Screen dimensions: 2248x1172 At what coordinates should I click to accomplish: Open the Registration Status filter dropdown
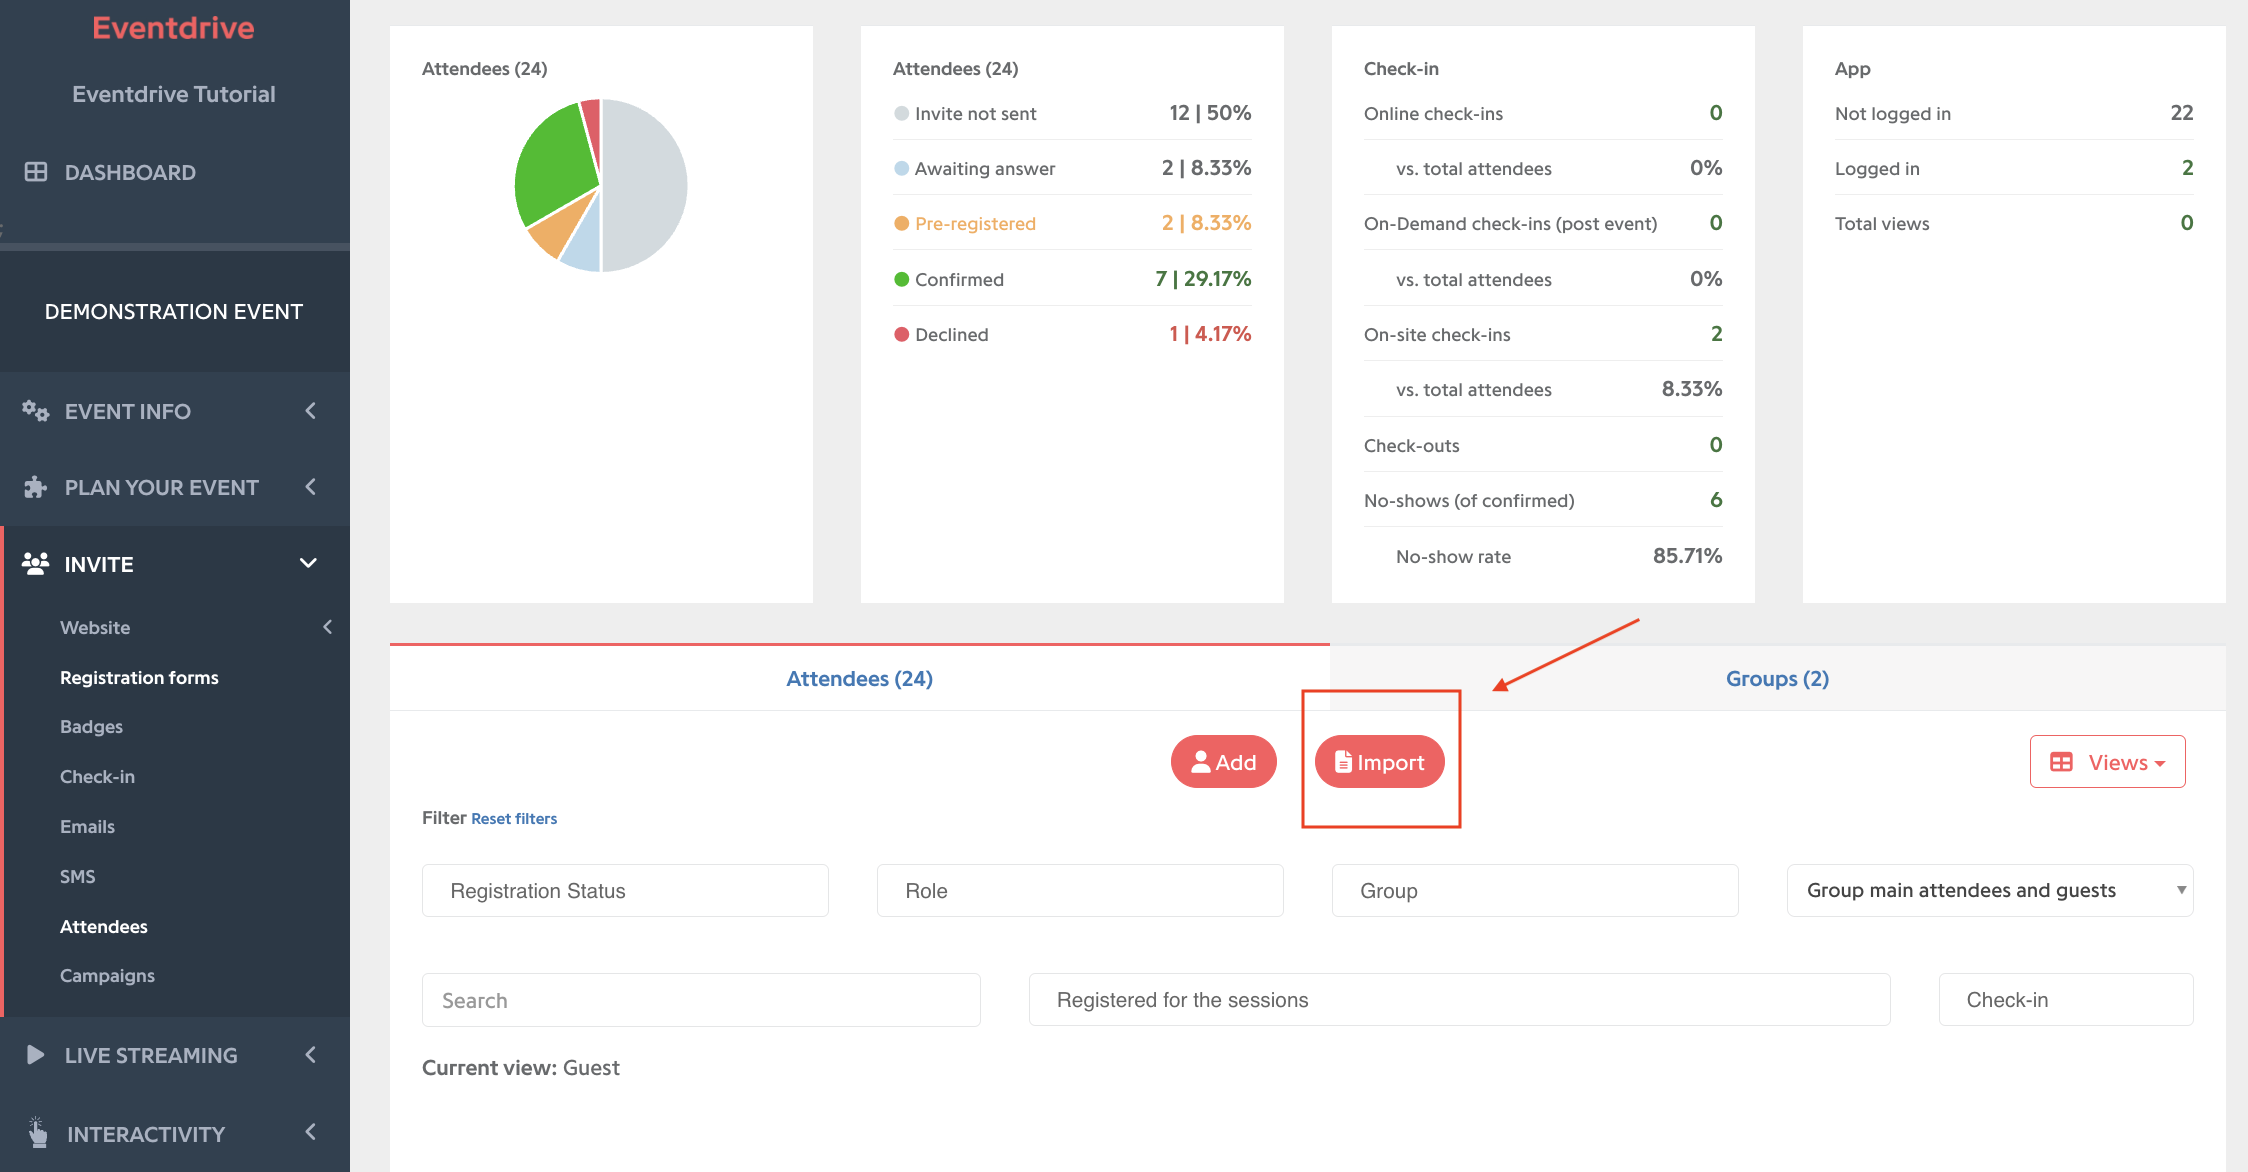625,890
